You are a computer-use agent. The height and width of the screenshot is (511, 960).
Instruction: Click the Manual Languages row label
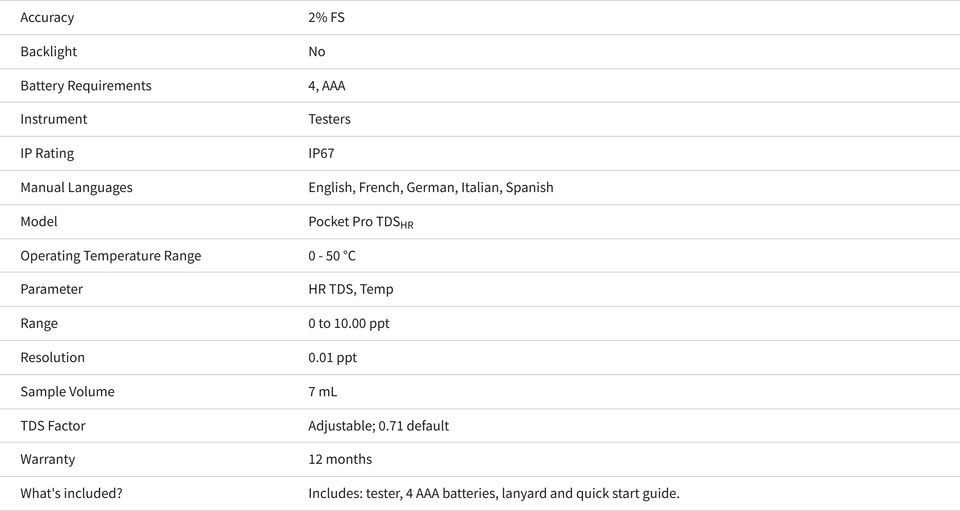(77, 187)
